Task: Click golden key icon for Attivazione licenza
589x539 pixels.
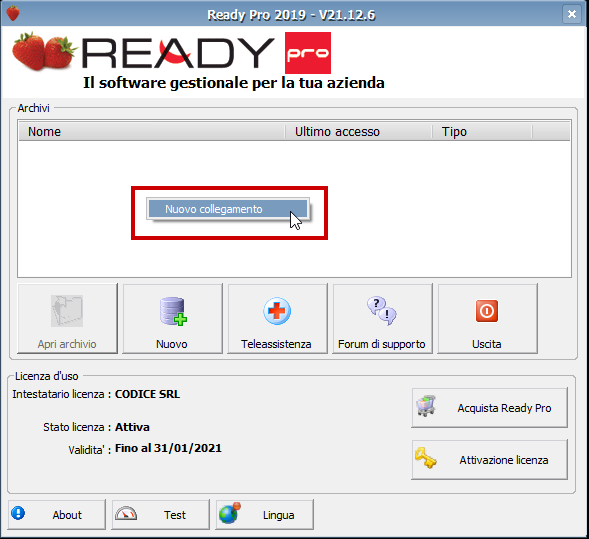Action: [426, 457]
